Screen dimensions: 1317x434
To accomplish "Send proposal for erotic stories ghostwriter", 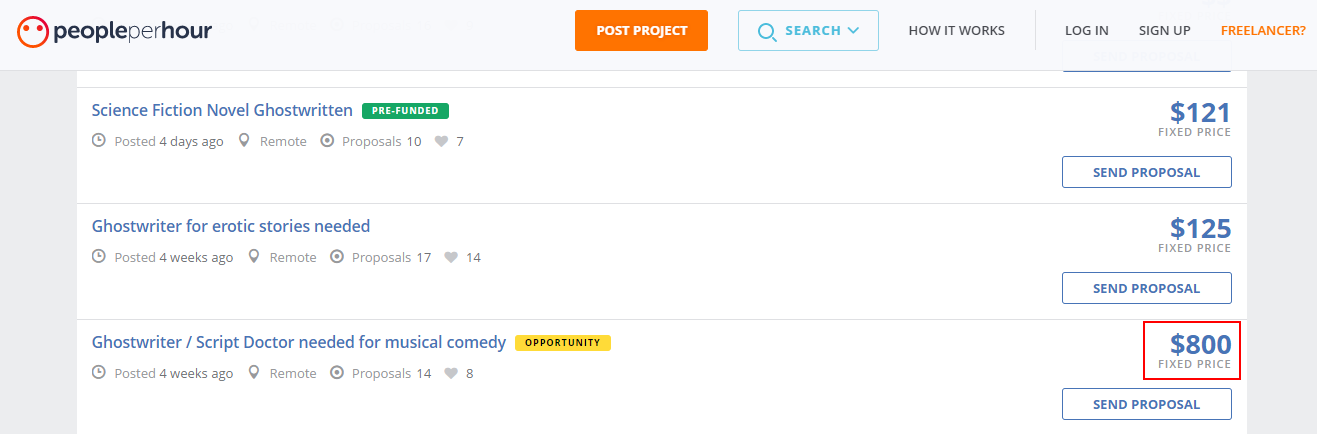I will [x=1146, y=288].
